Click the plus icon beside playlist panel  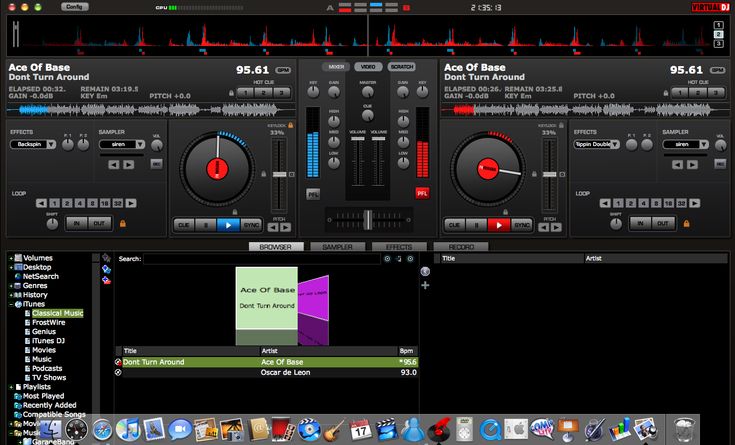pos(425,285)
